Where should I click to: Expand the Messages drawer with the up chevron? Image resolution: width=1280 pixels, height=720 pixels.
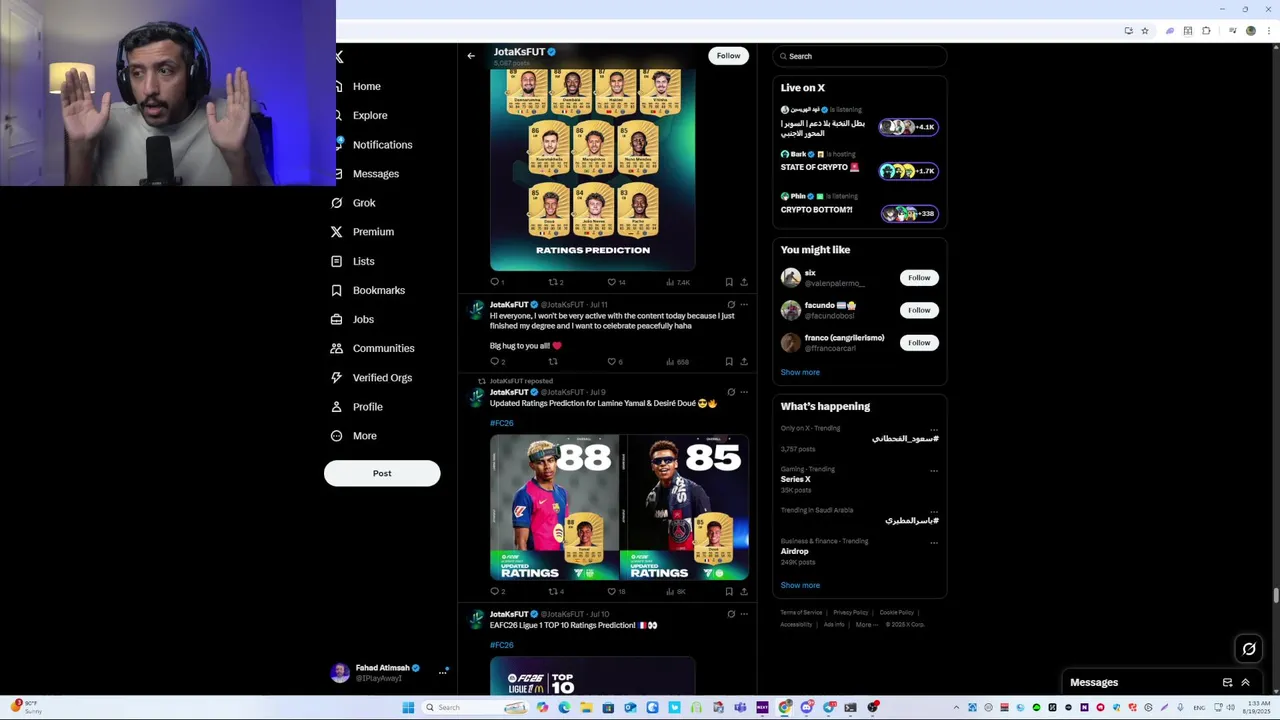click(x=1246, y=682)
